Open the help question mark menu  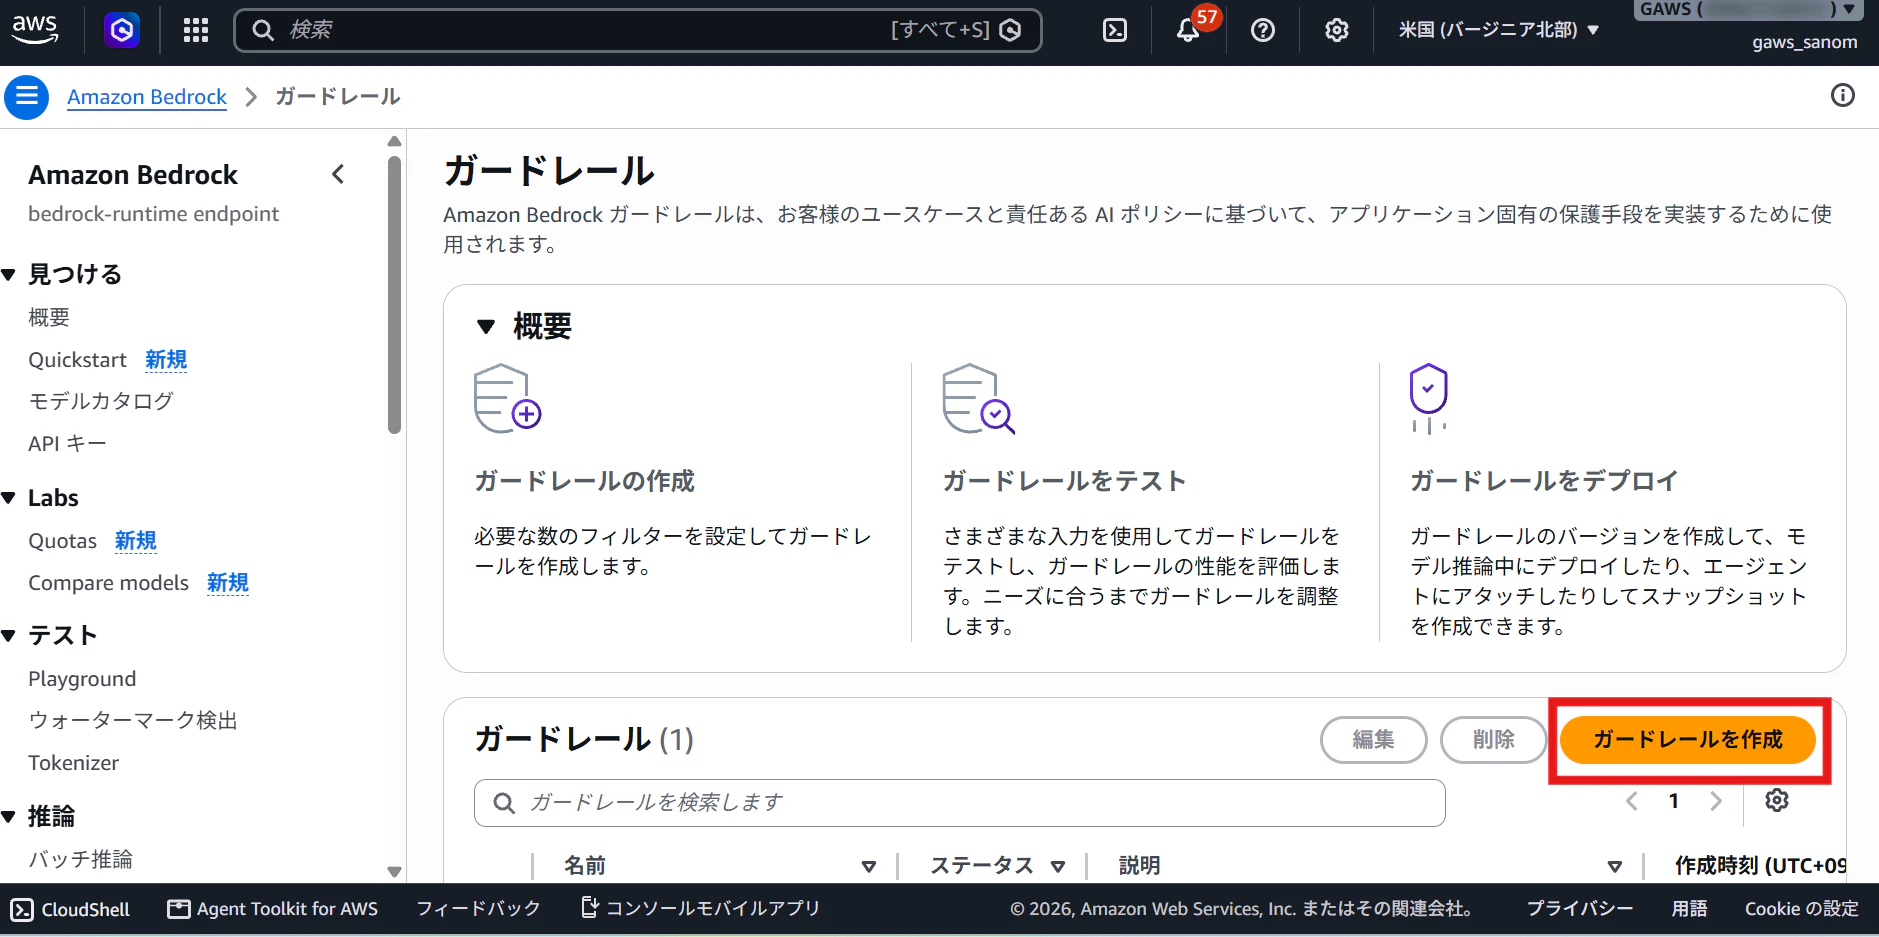1263,30
